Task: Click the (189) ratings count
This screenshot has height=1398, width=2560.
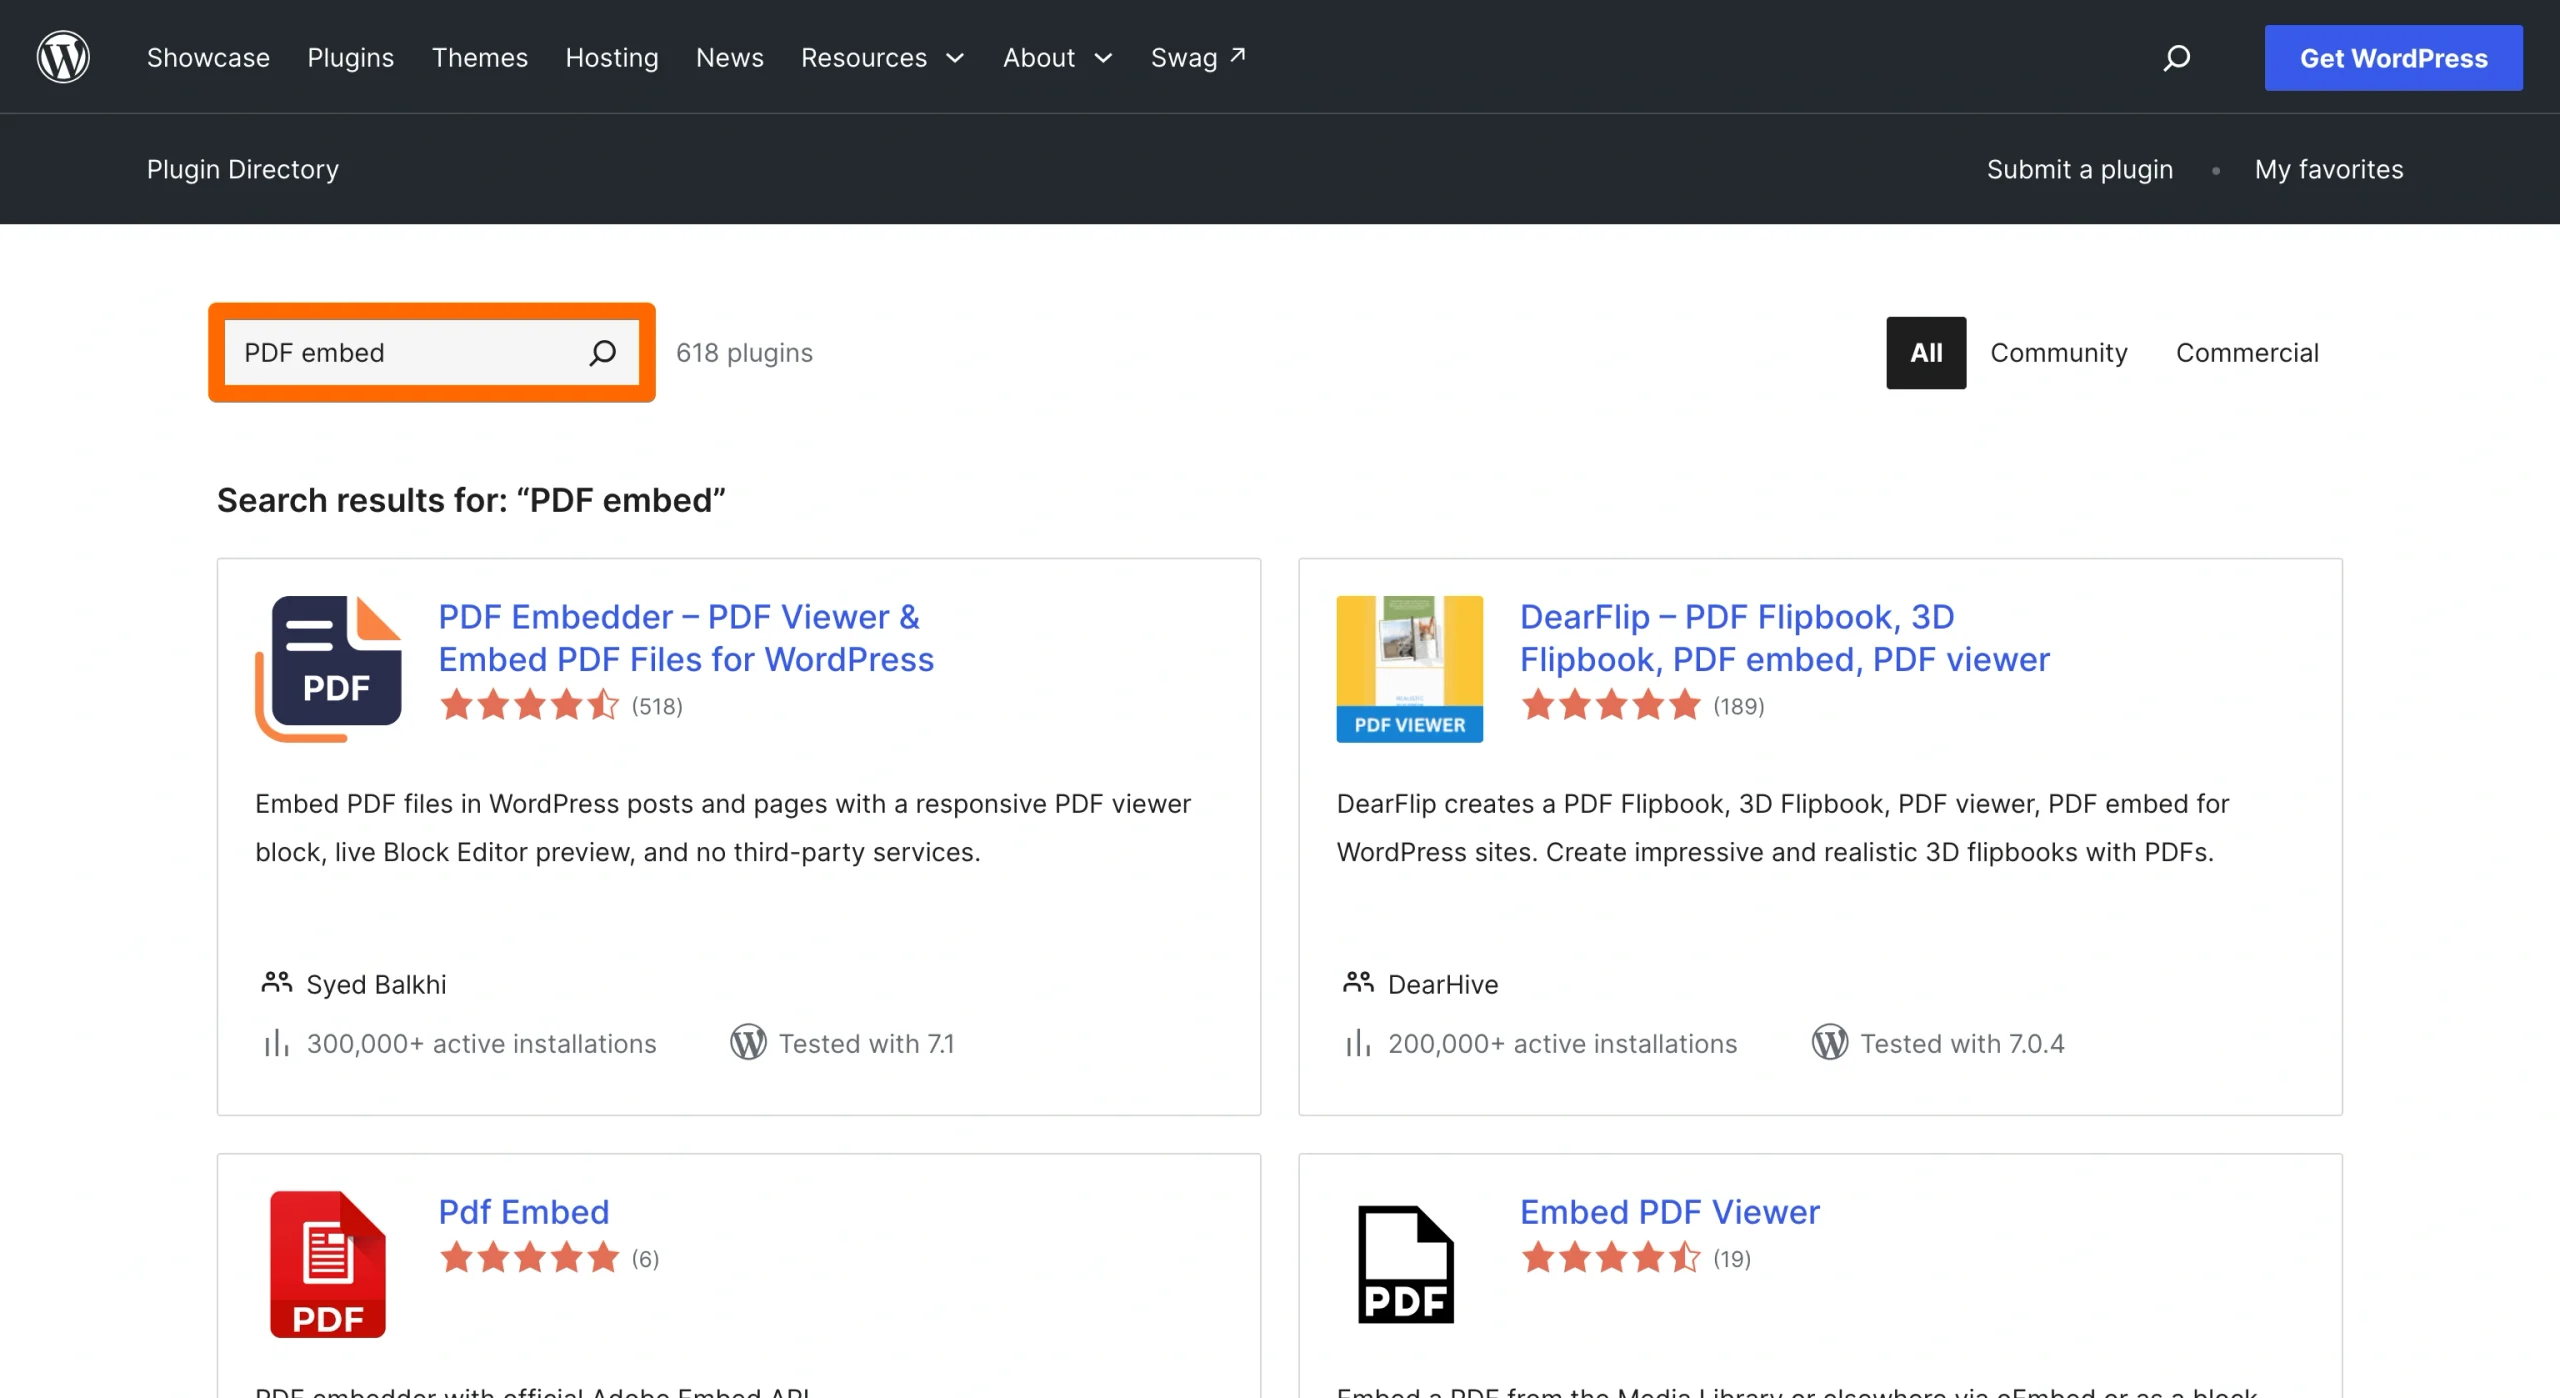Action: (1738, 706)
